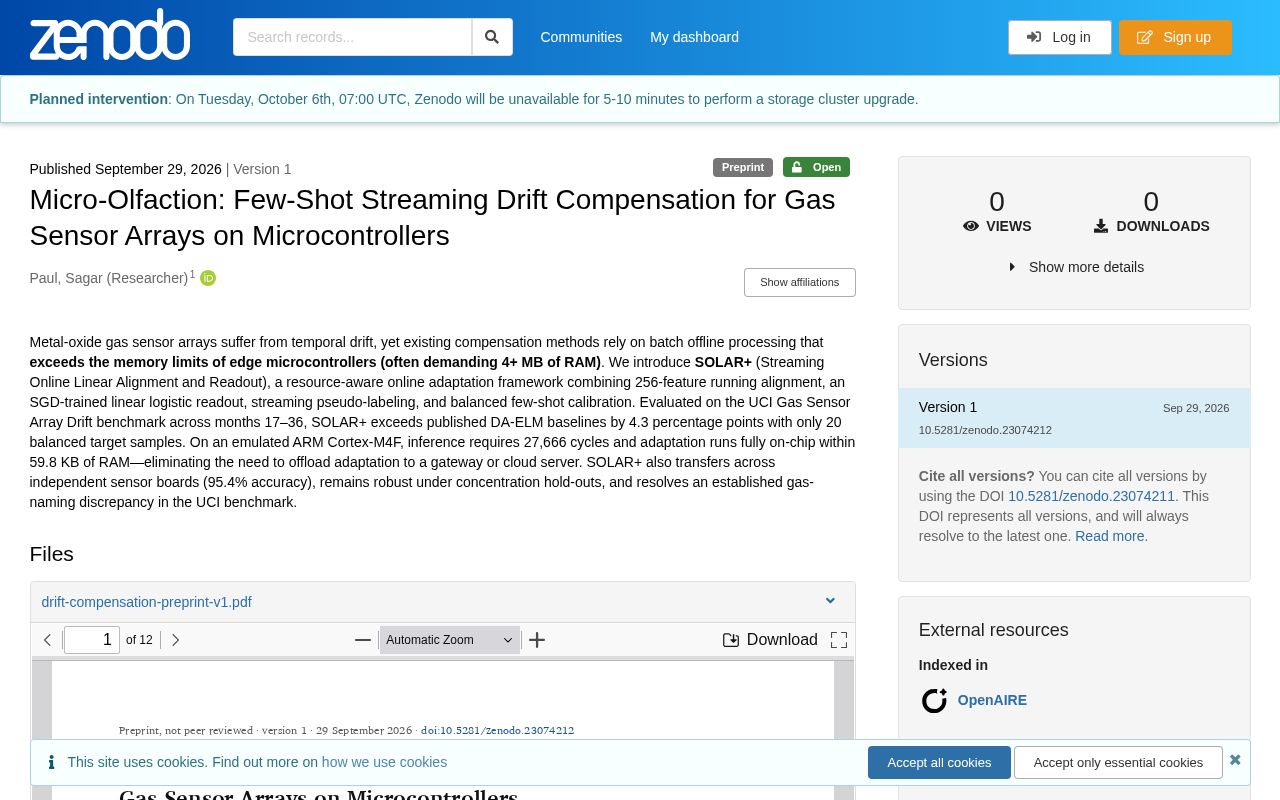Click the Preprint badge
The width and height of the screenshot is (1280, 800).
pos(743,167)
